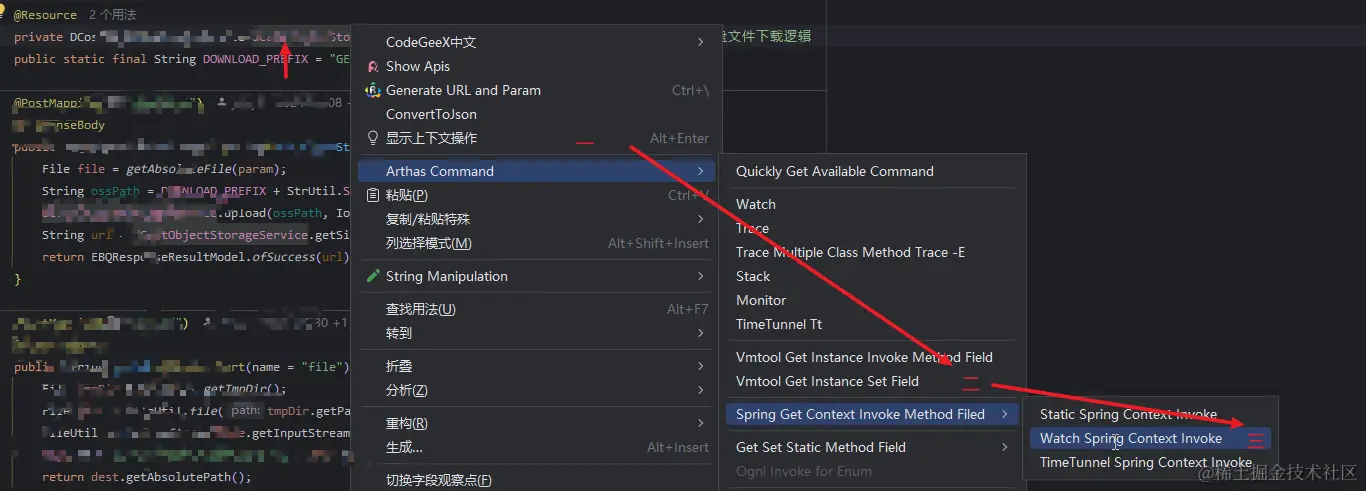Choose the Trace command

tap(752, 228)
